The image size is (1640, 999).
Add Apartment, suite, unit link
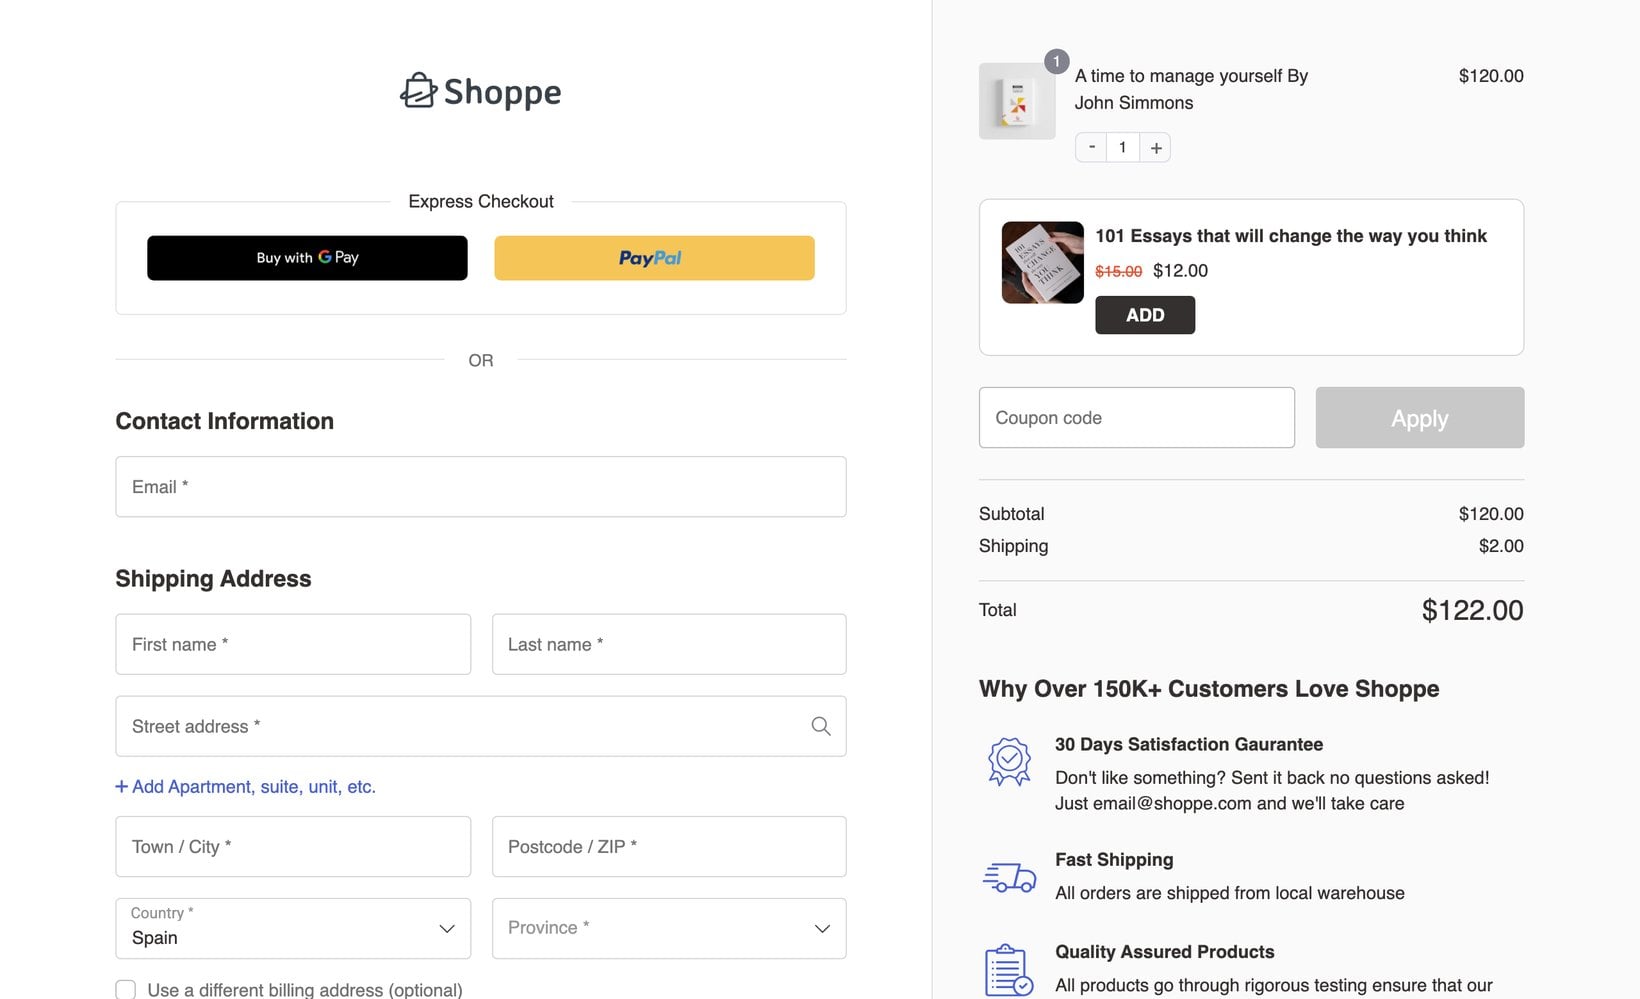pos(246,787)
